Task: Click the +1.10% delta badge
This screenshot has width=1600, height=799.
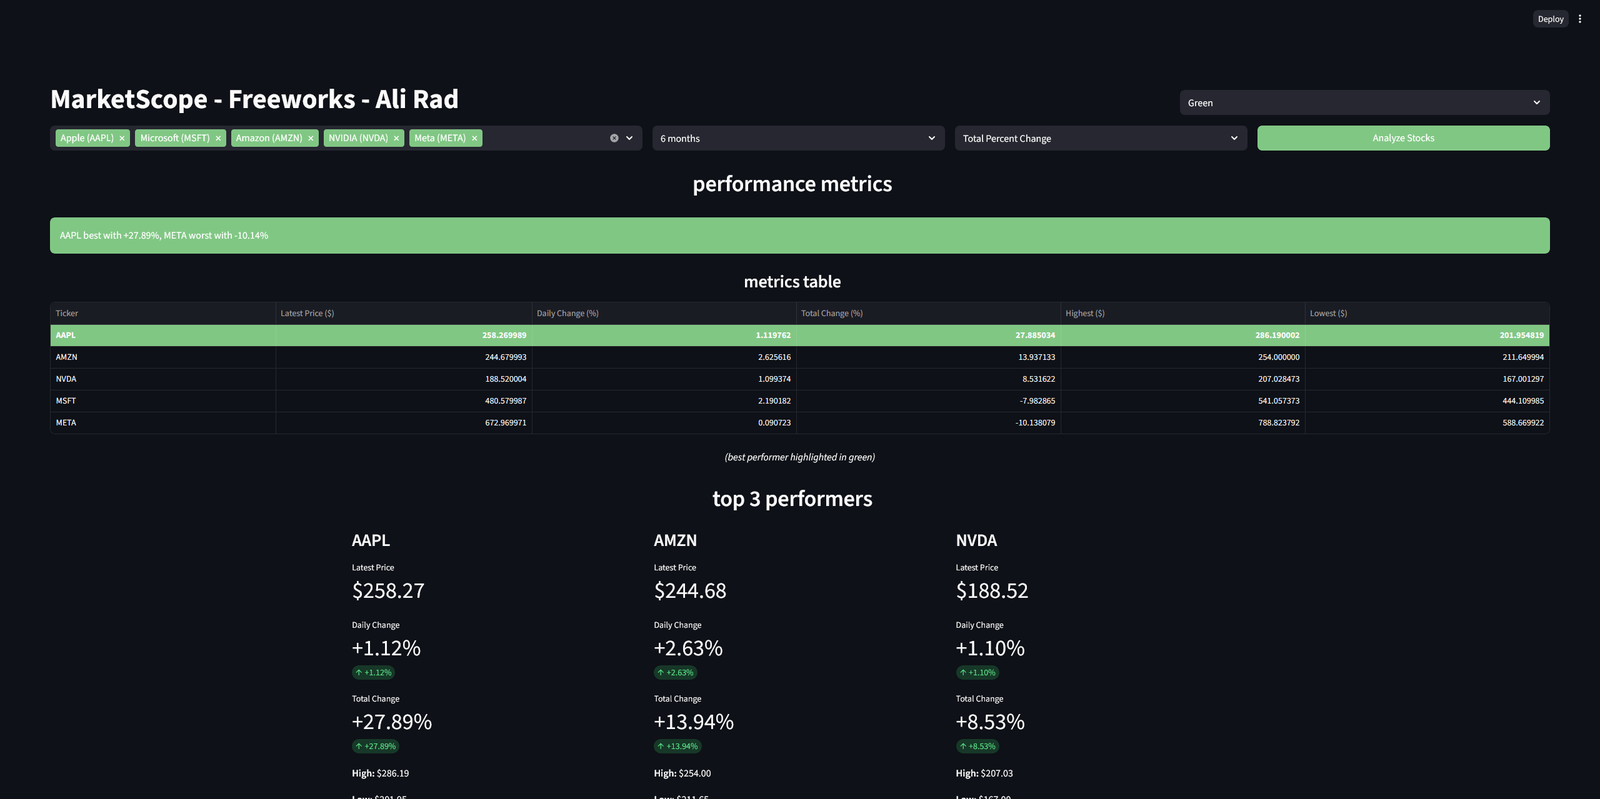Action: [978, 673]
